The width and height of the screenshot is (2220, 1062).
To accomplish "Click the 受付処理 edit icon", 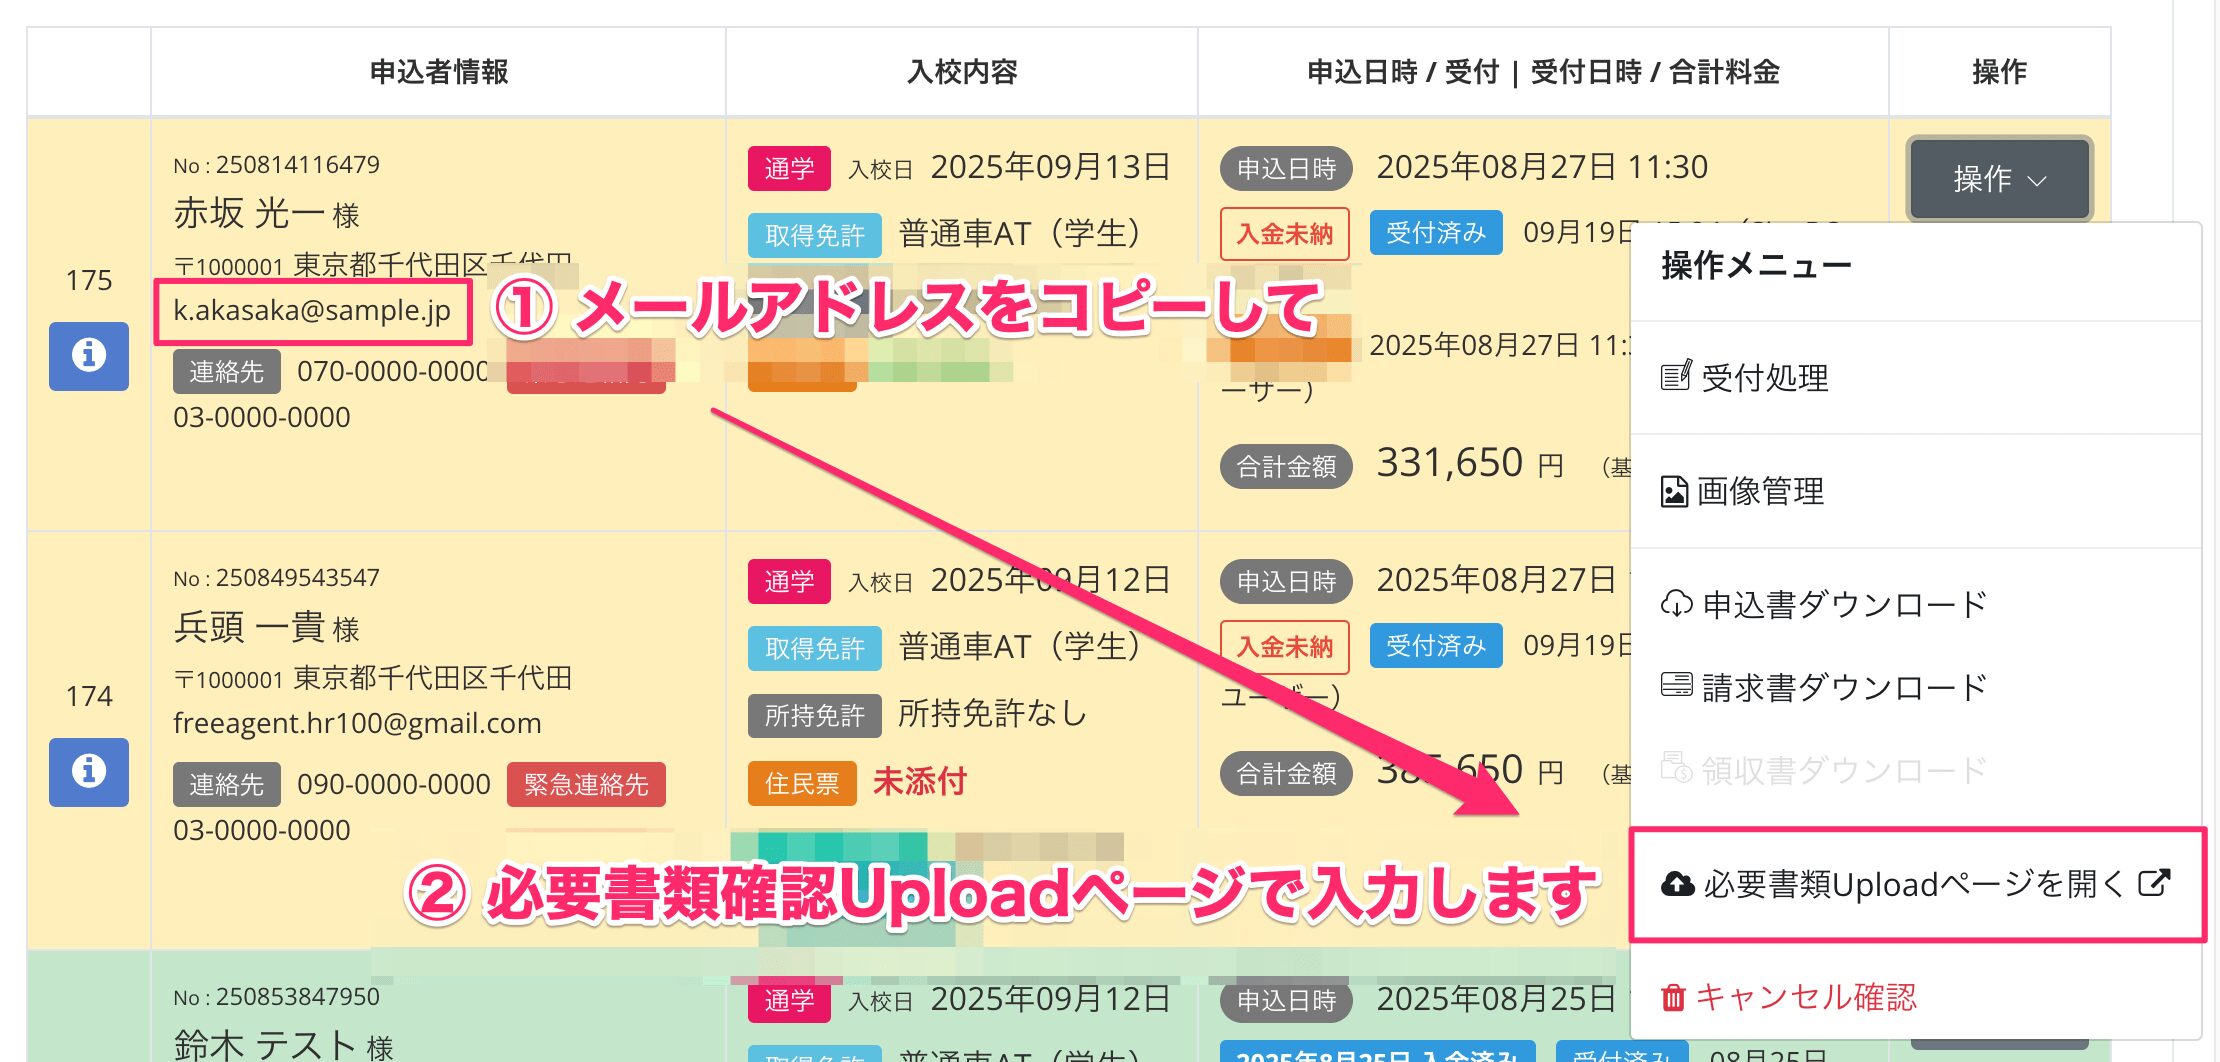I will 1676,377.
